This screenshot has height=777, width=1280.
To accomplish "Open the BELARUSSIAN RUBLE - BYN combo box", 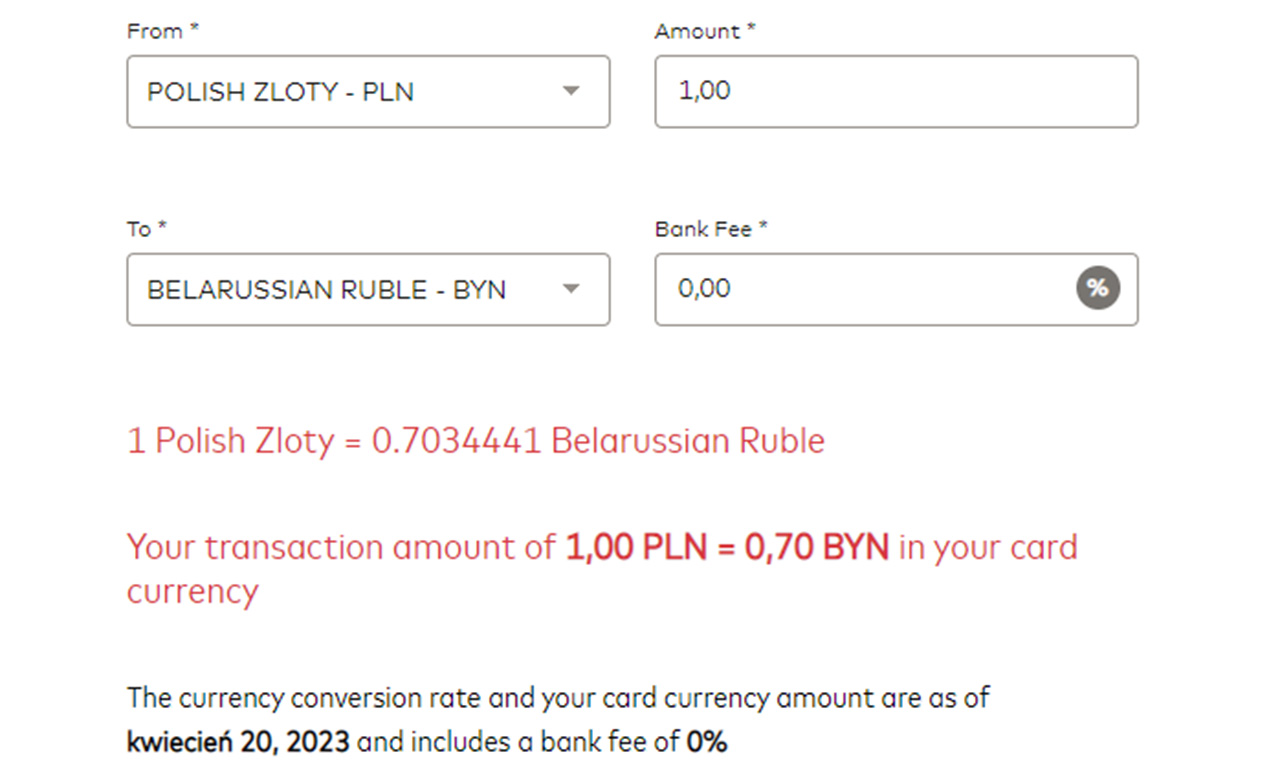I will point(340,290).
